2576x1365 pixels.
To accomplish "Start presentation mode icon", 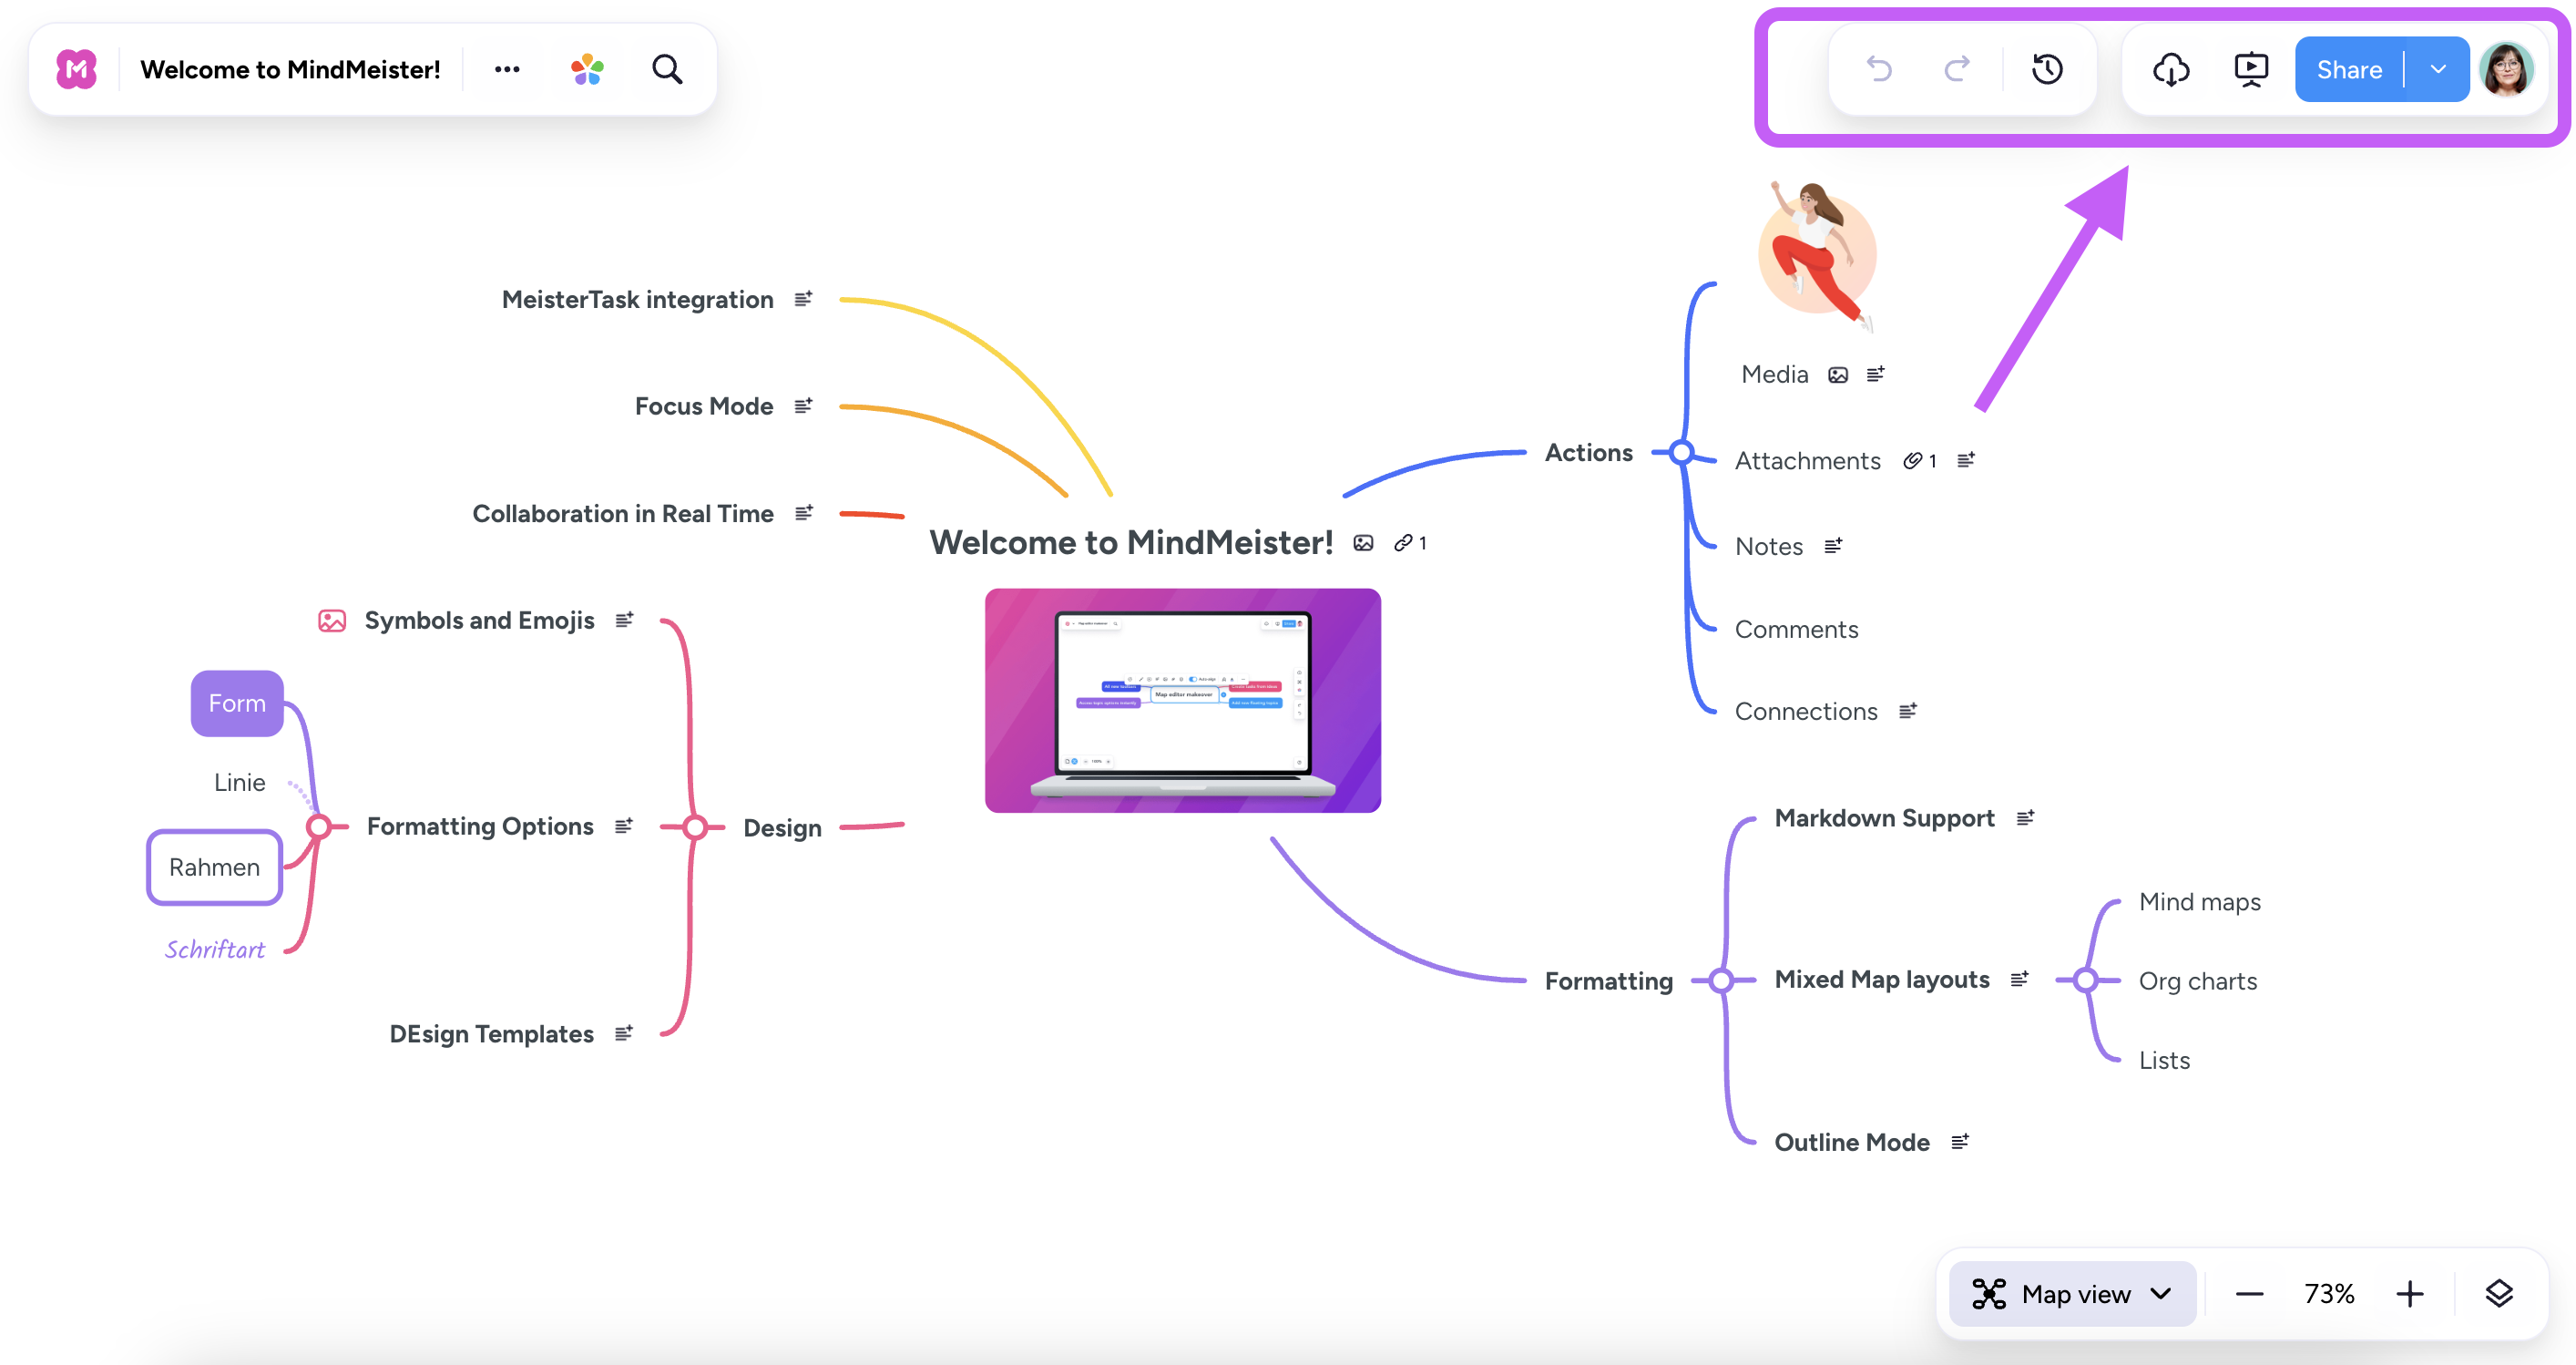I will [2251, 69].
